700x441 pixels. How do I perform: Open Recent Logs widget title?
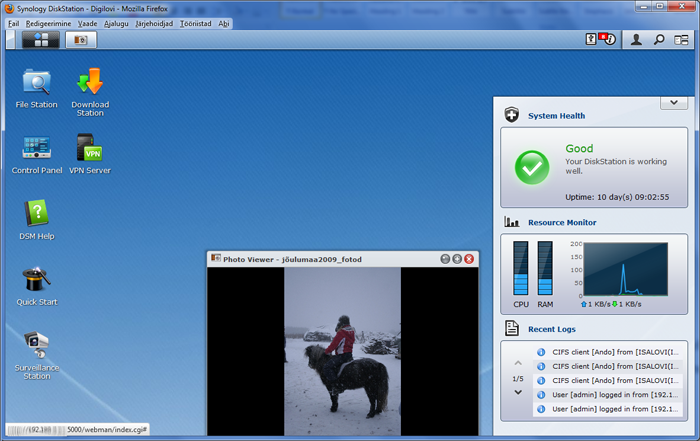552,329
